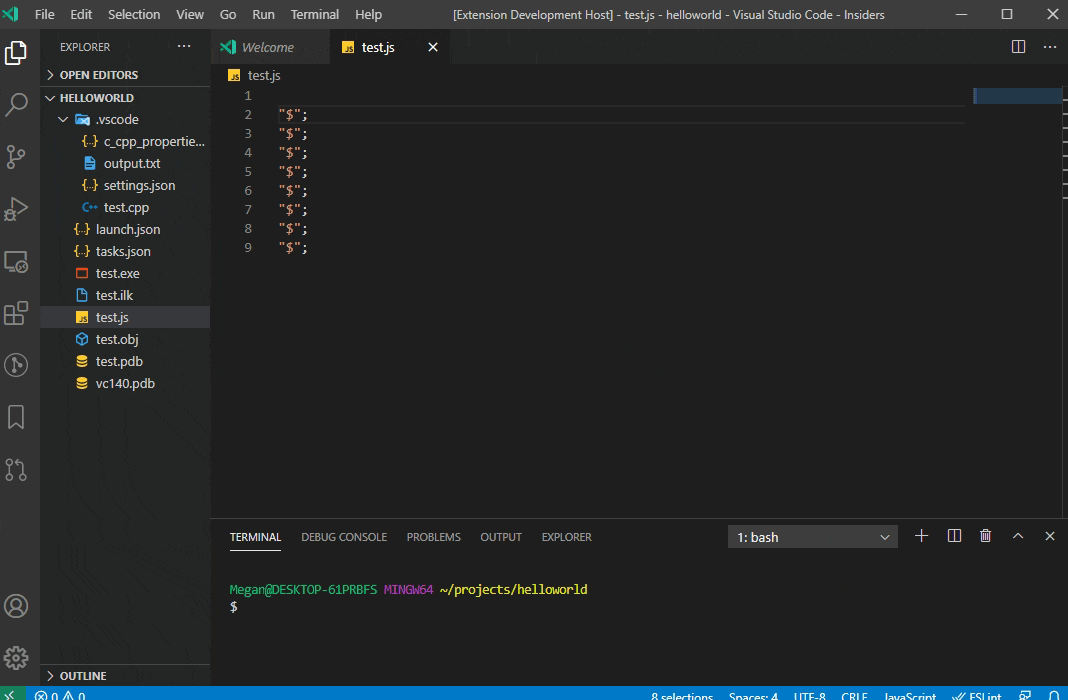Split the terminal using the split icon

point(953,536)
